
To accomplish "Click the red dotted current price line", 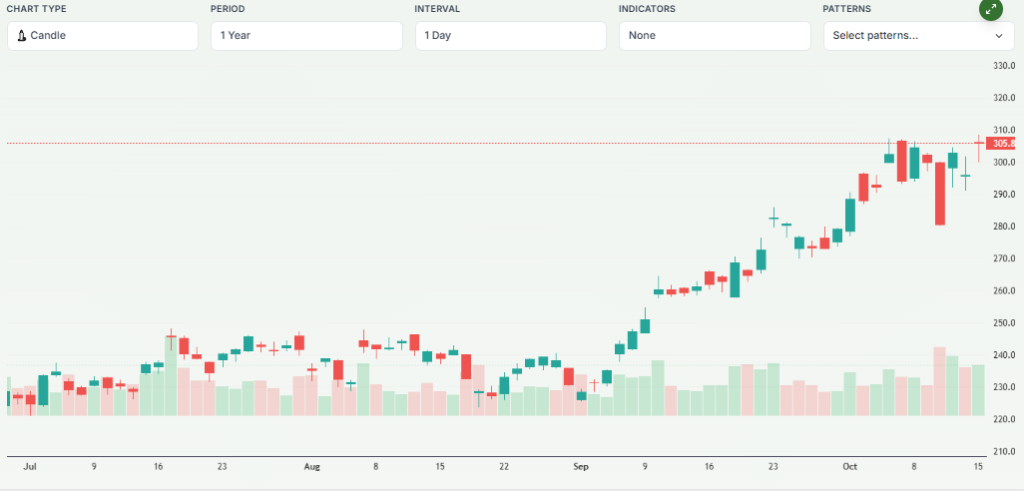I will click(x=500, y=144).
